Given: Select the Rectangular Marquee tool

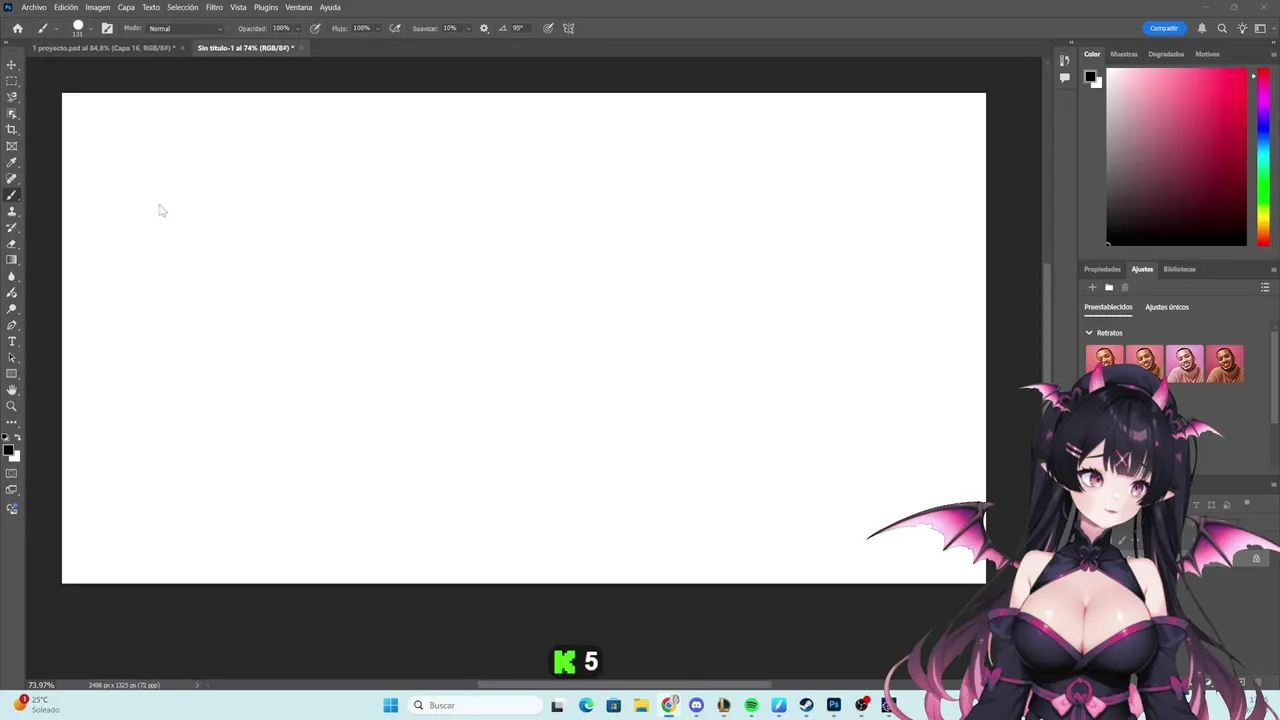Looking at the screenshot, I should [x=12, y=81].
